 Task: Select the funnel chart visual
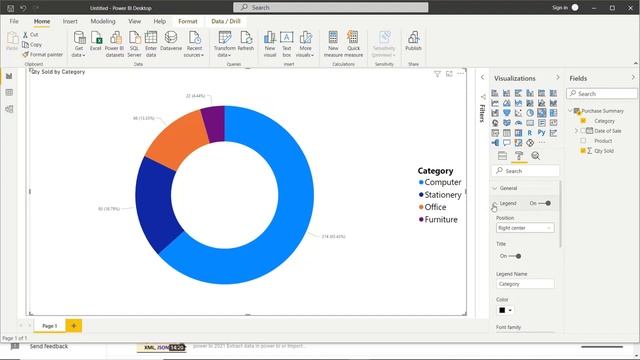[507, 113]
